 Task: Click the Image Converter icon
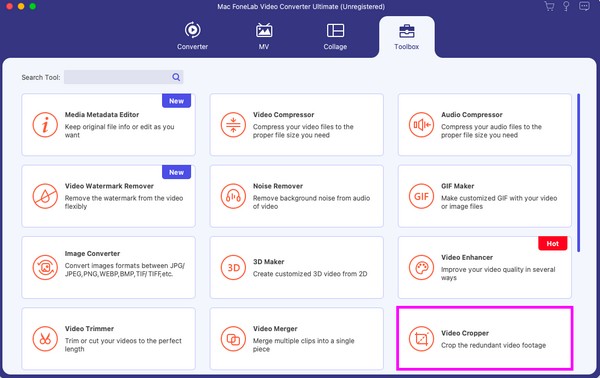[x=45, y=267]
